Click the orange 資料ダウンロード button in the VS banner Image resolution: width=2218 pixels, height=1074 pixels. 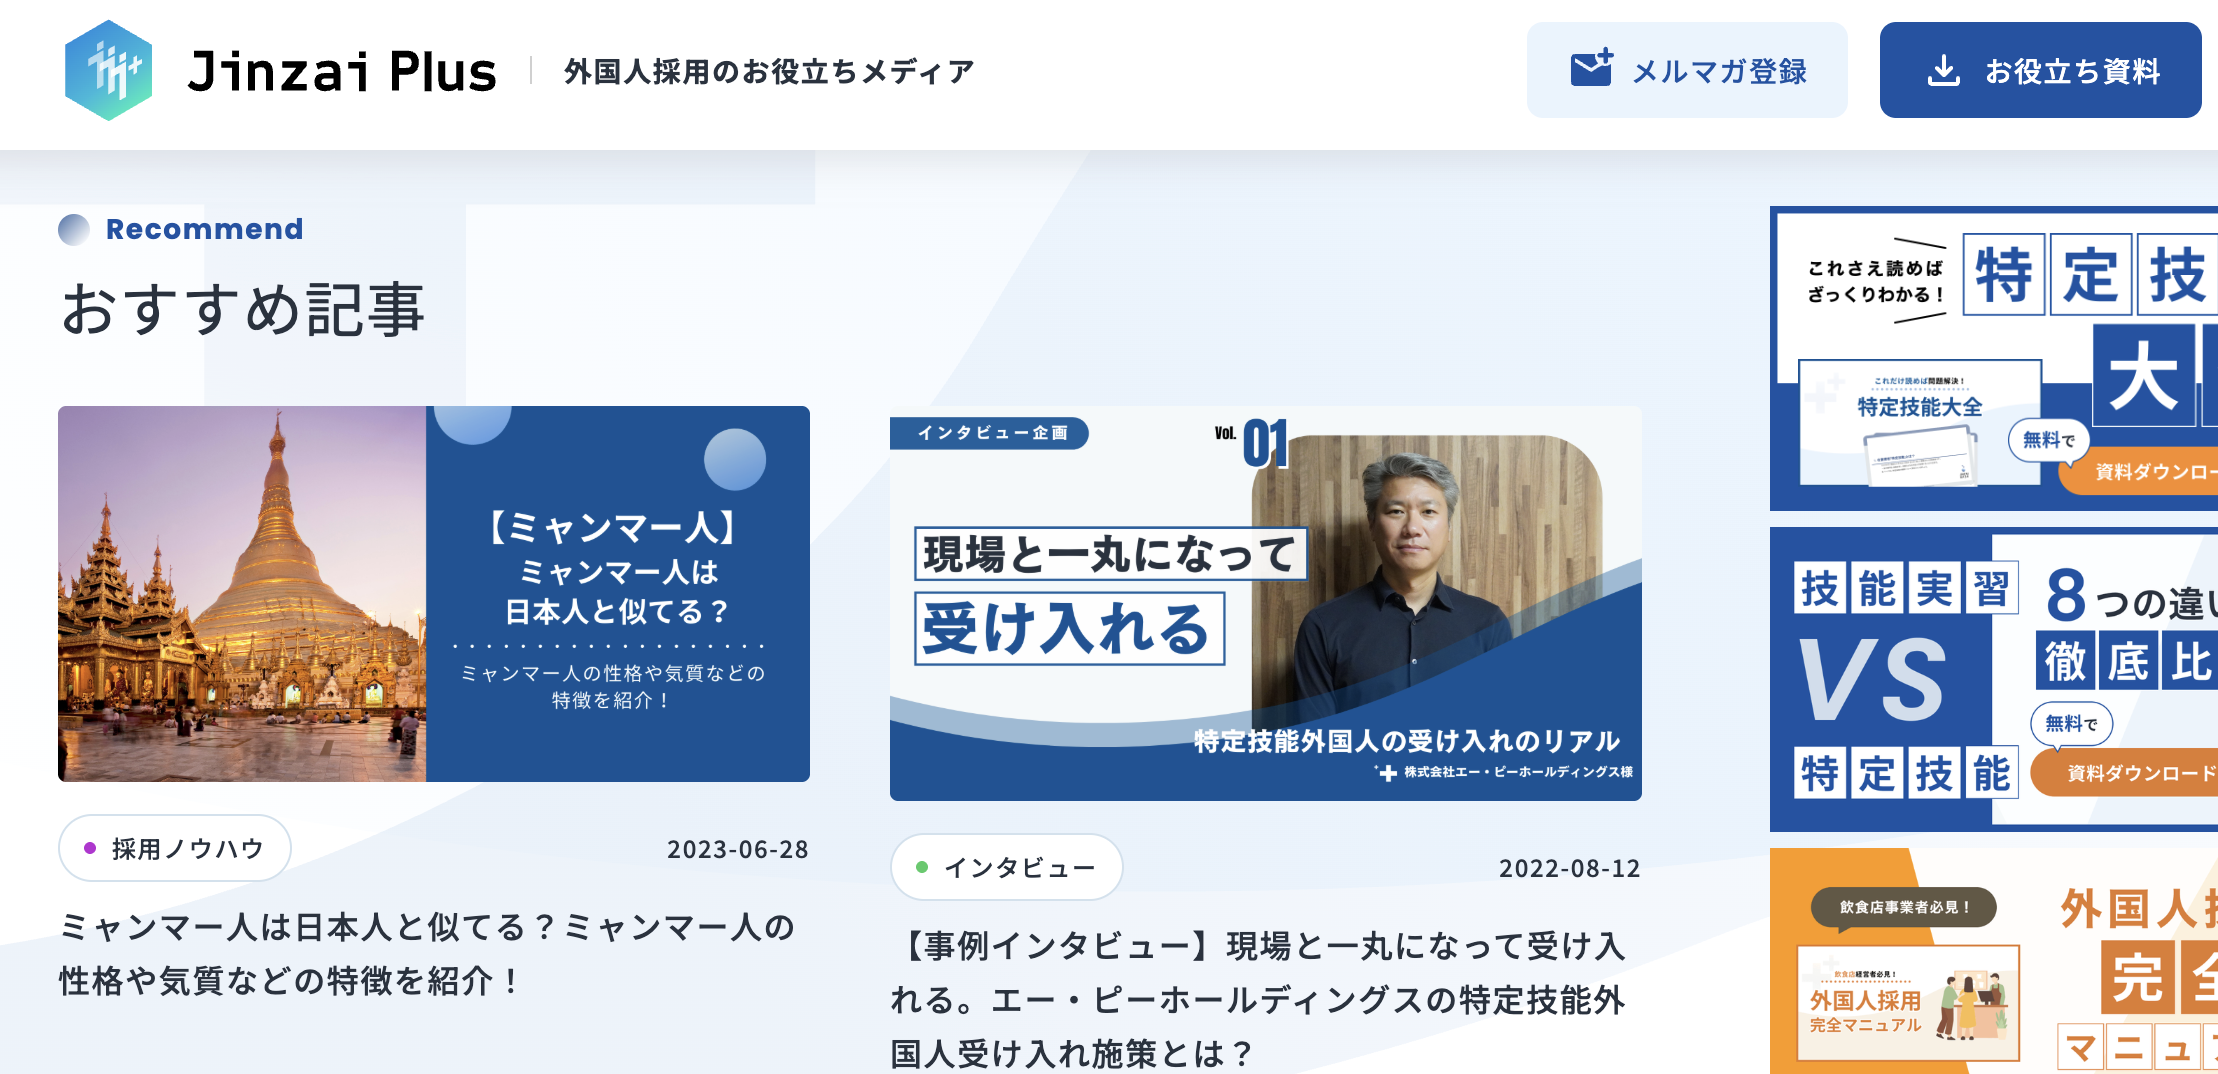click(2130, 773)
